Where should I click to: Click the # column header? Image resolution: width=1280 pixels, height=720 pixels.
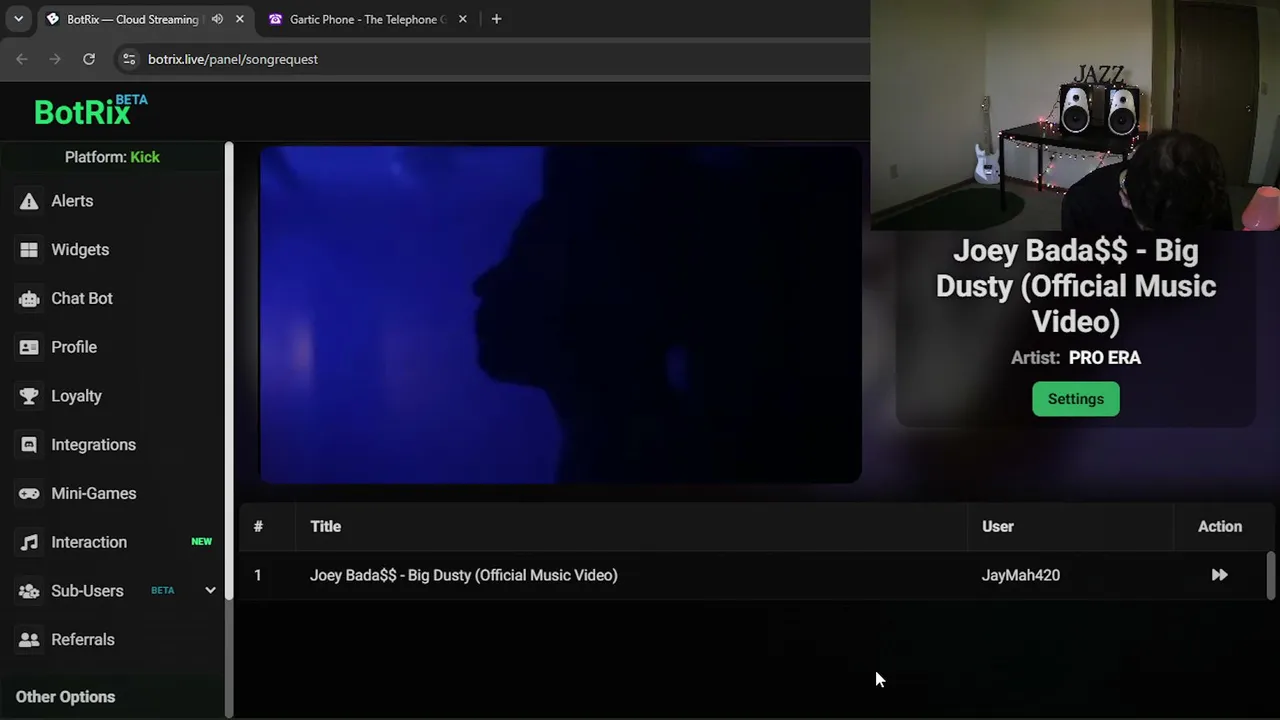[x=258, y=527]
